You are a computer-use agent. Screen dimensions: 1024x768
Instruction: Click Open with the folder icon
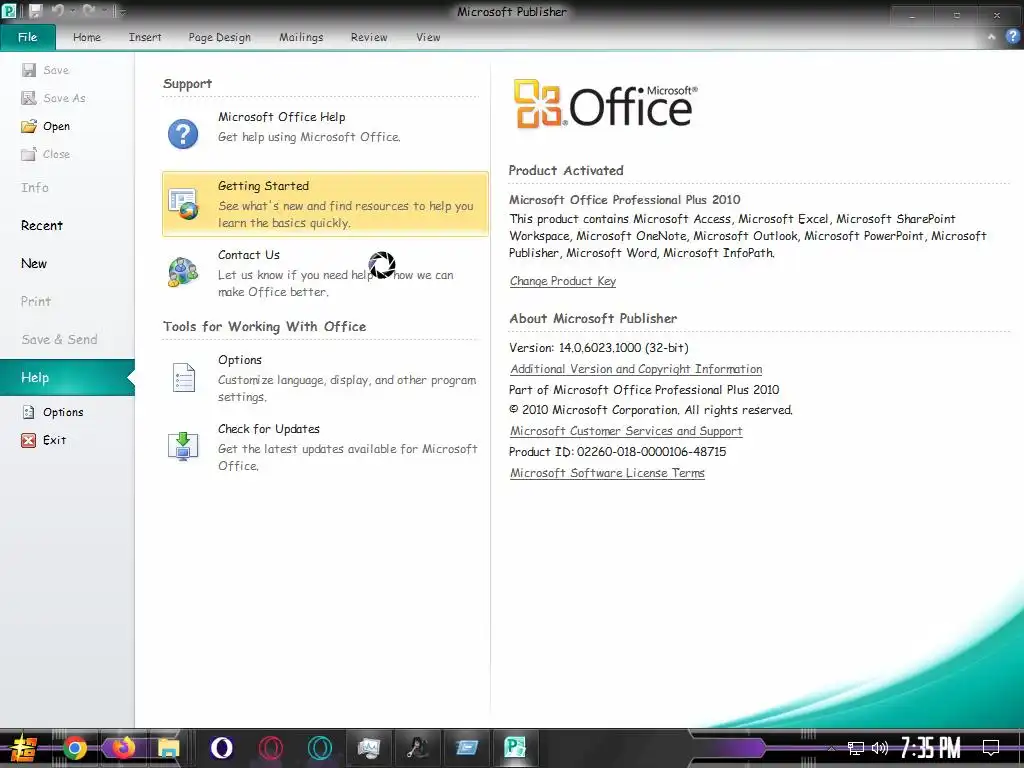[46, 126]
